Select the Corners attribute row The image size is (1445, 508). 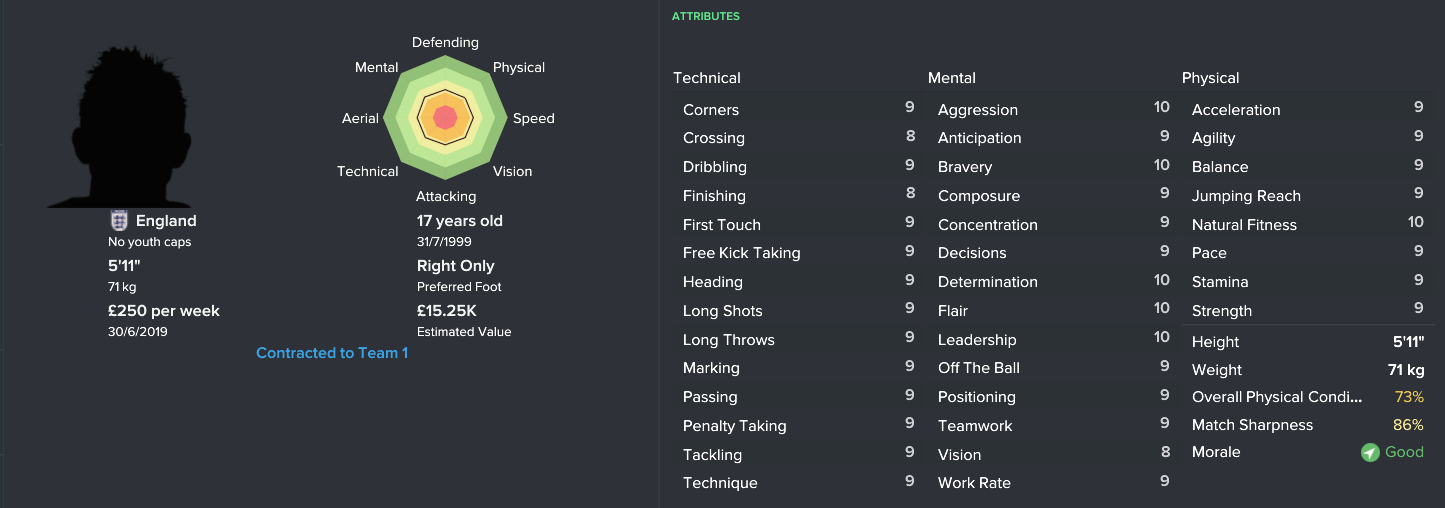(x=798, y=110)
